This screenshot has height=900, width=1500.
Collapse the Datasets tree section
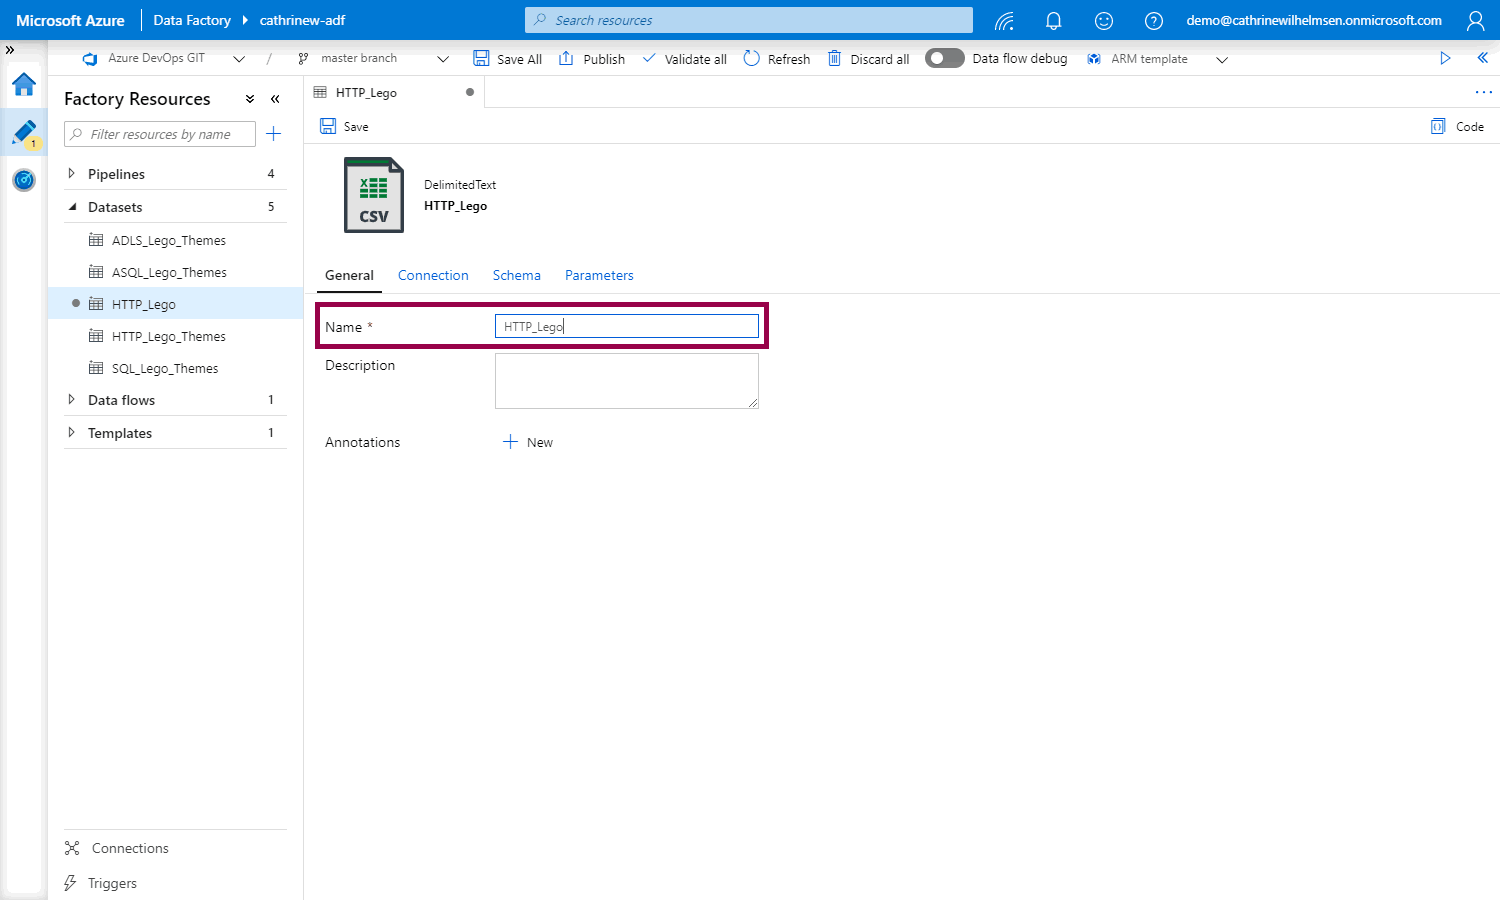pyautogui.click(x=72, y=207)
